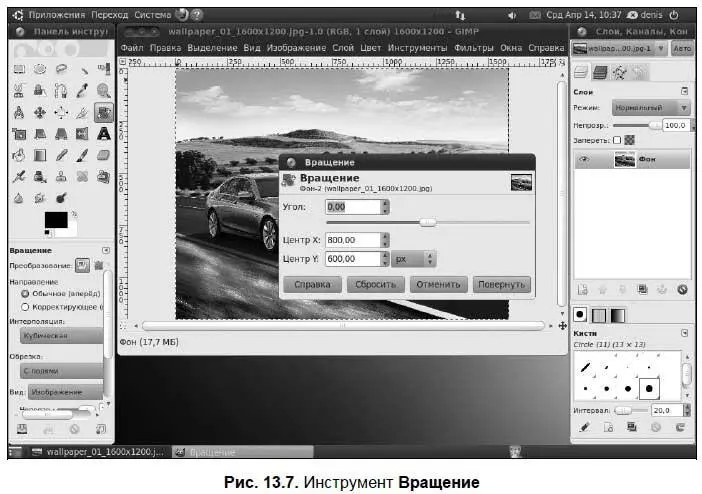Toggle the alpha channel lock icon
Screen dimensions: 702x494
click(629, 140)
